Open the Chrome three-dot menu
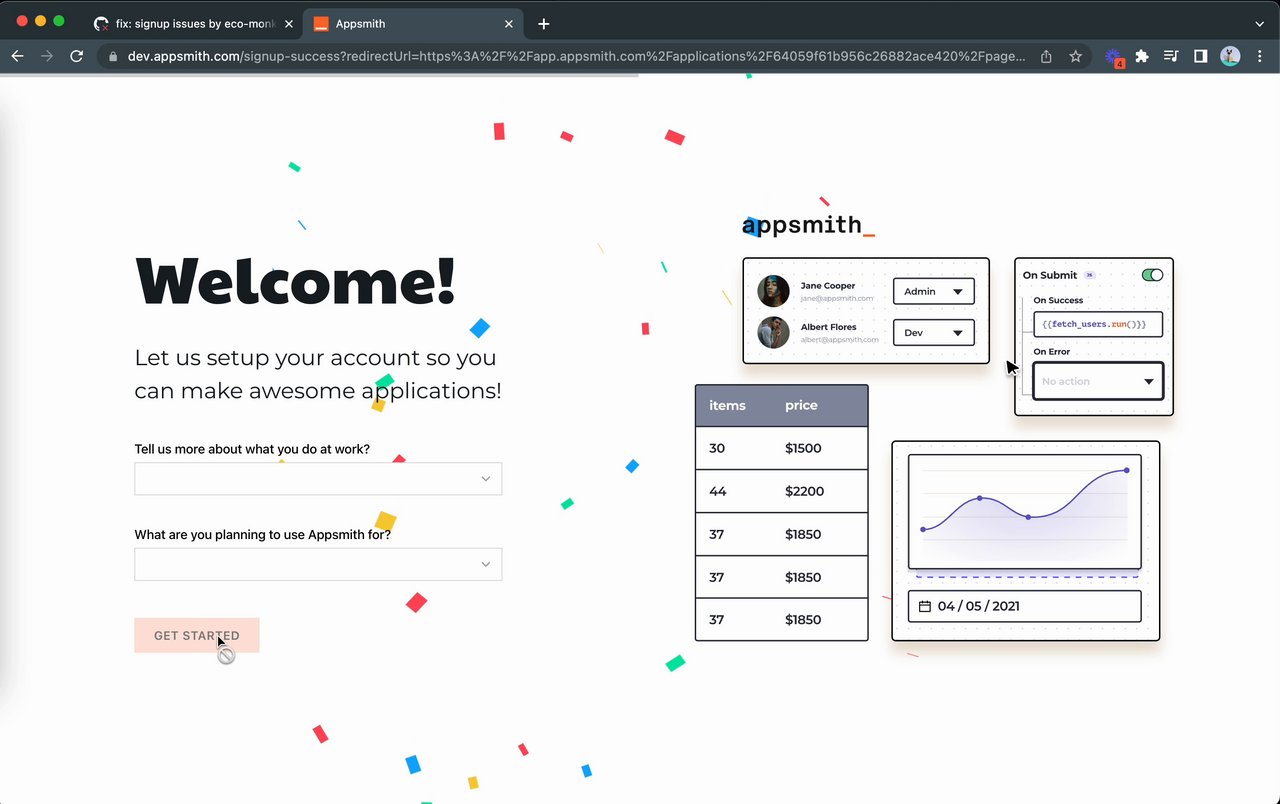 pos(1259,57)
